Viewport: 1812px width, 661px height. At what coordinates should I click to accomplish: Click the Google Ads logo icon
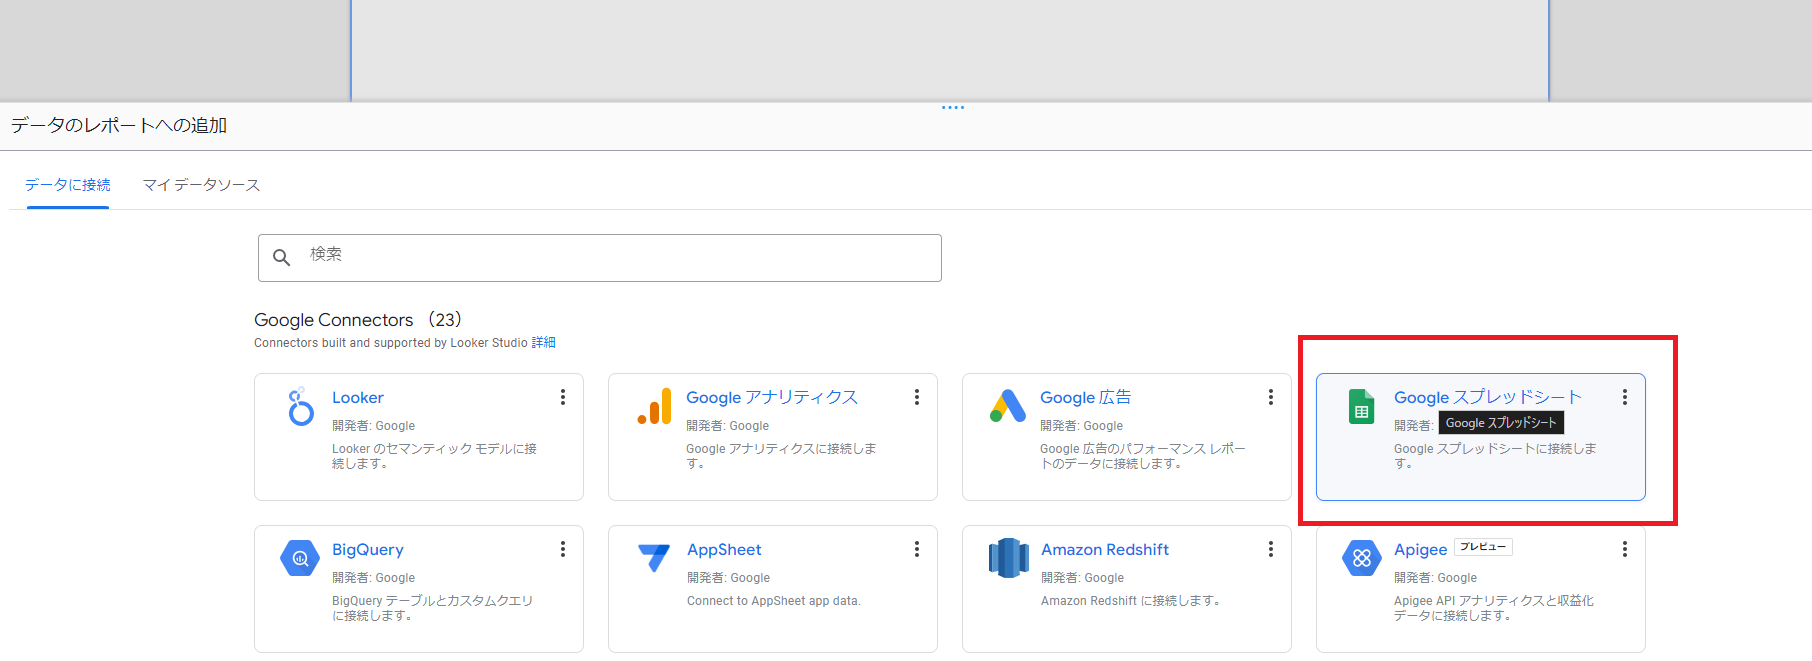(1008, 406)
